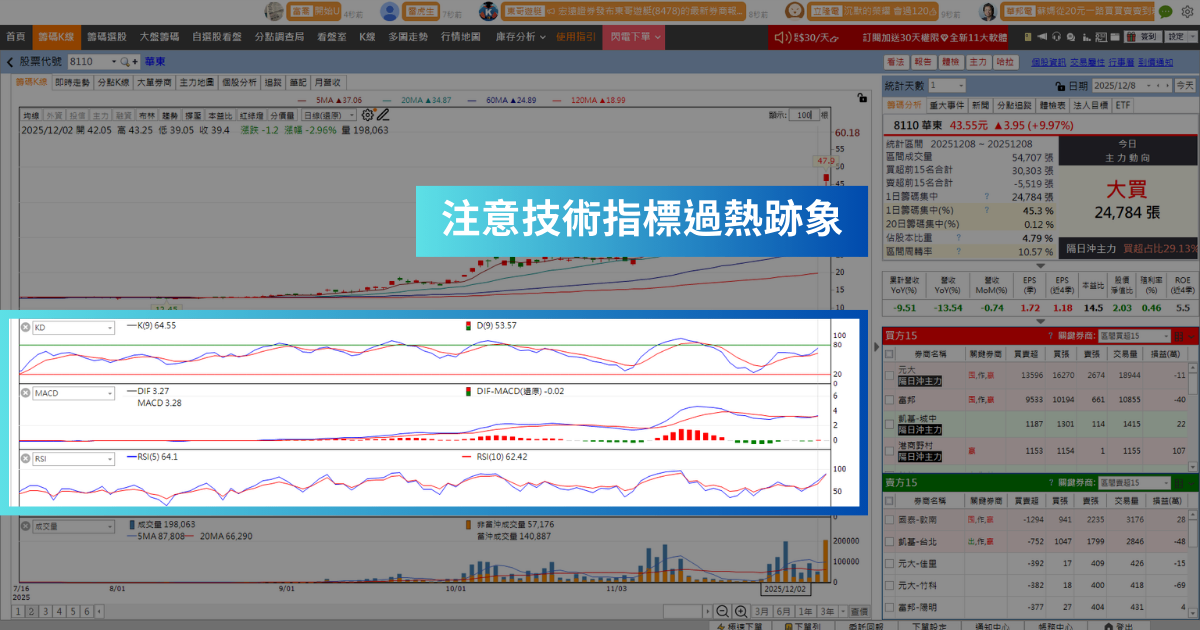This screenshot has height=630, width=1200.
Task: Open the headset customer service icon
Action: (x=1057, y=38)
